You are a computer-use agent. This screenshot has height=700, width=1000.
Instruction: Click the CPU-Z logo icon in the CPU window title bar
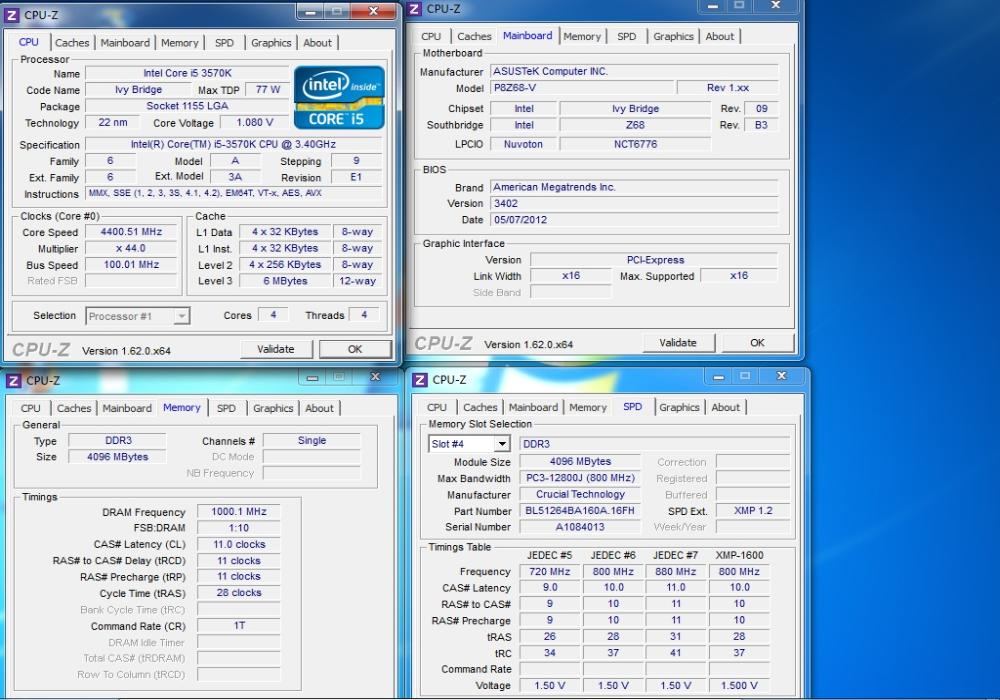[x=12, y=15]
